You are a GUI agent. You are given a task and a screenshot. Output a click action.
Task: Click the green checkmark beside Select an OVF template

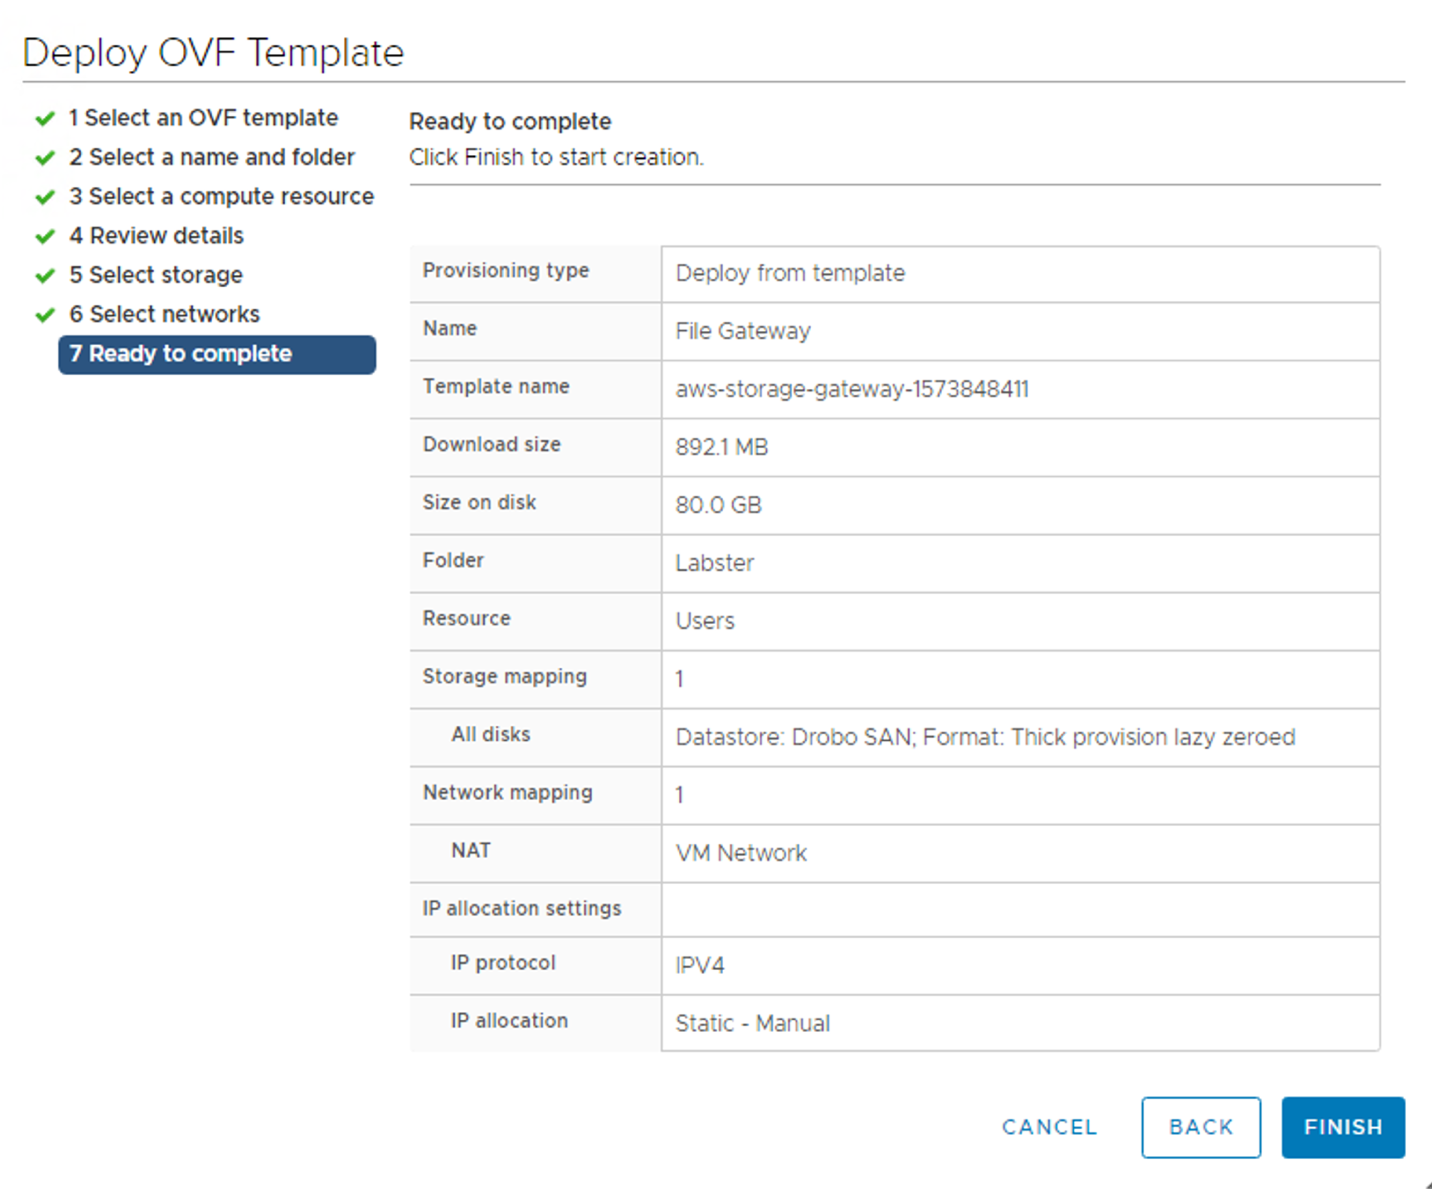point(44,118)
